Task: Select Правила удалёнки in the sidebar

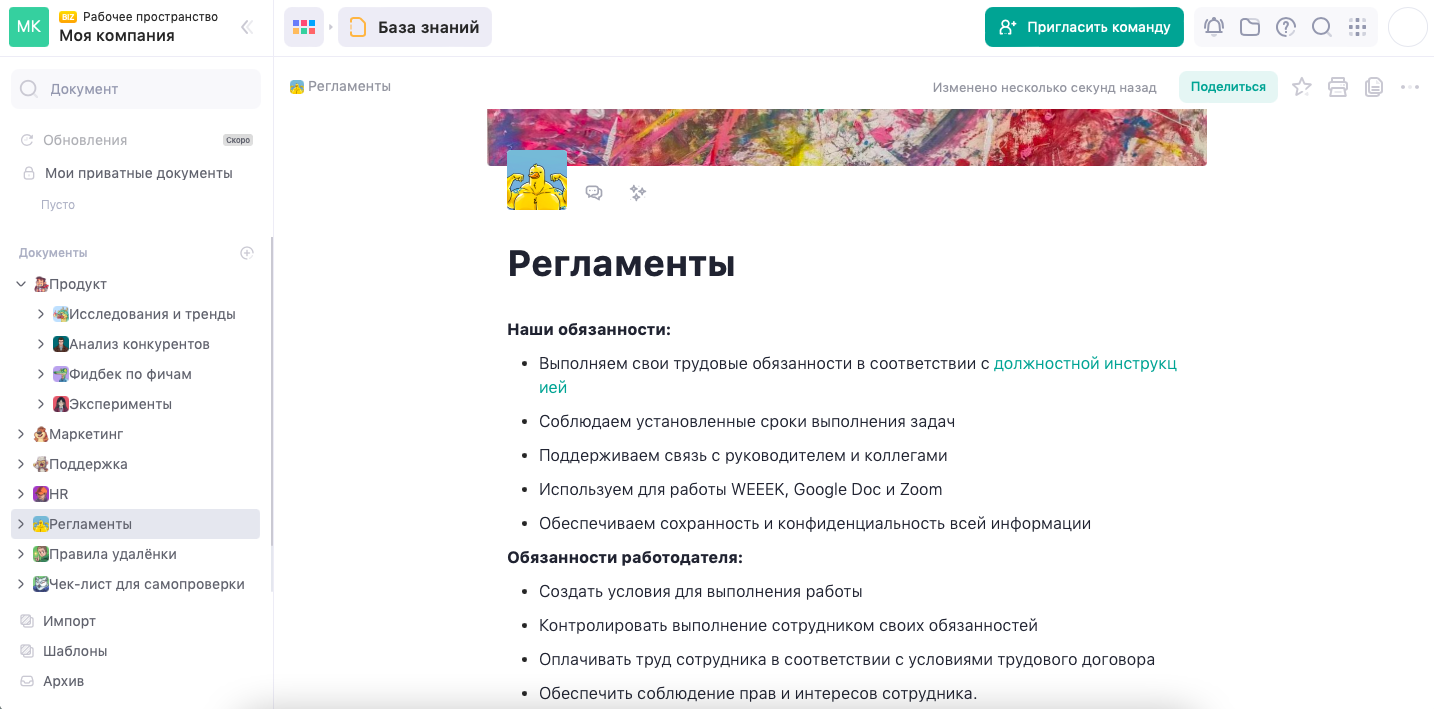Action: tap(110, 553)
